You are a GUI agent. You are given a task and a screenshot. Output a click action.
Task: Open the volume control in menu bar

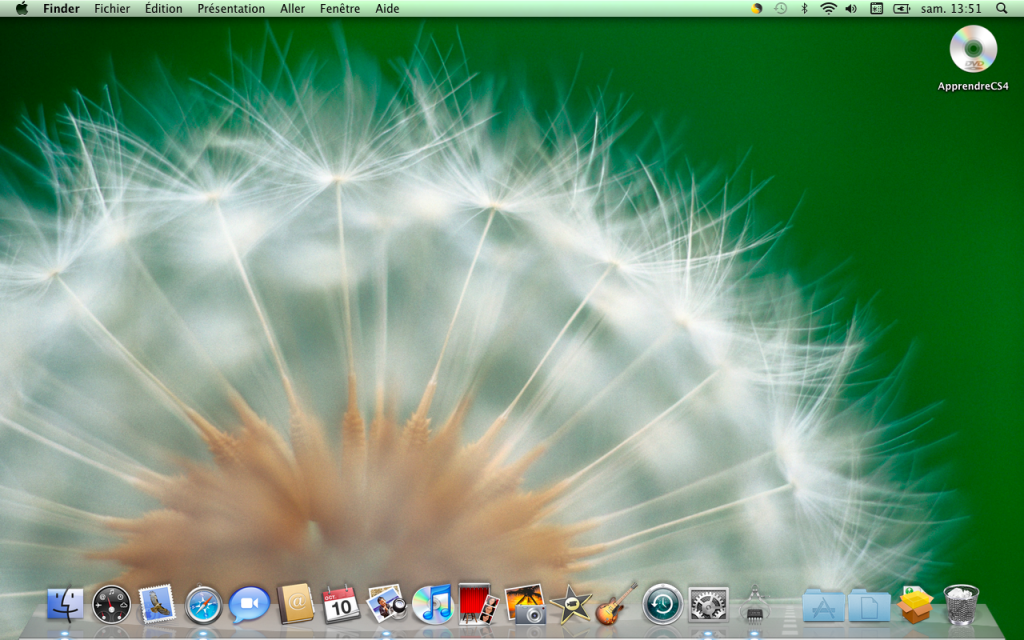click(x=851, y=8)
